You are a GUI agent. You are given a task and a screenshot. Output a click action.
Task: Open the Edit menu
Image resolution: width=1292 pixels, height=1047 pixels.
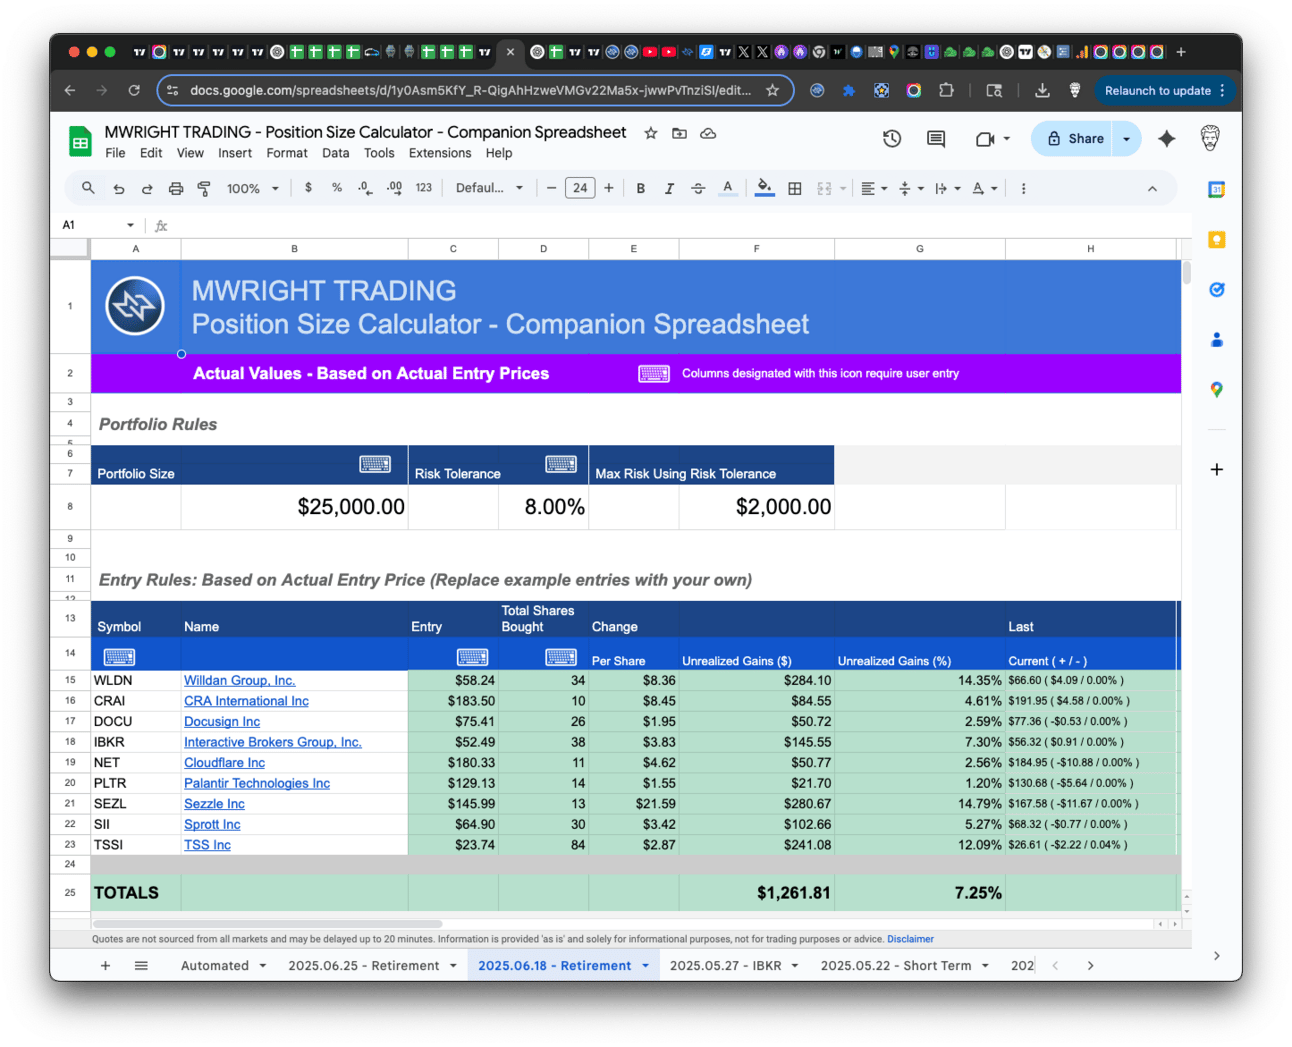pyautogui.click(x=151, y=153)
